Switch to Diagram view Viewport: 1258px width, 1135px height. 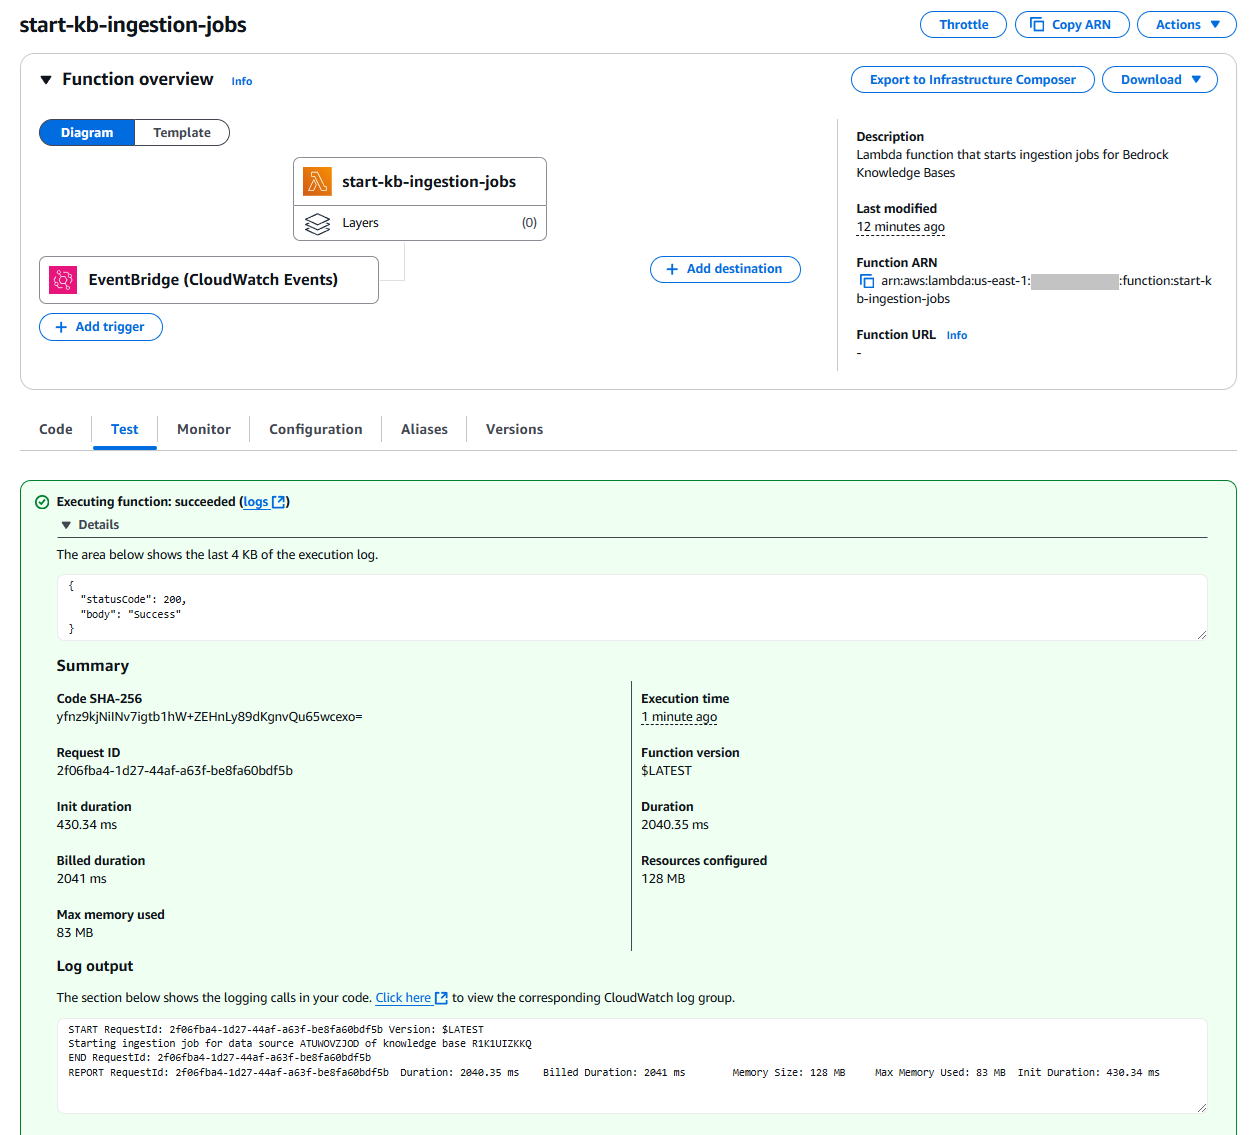point(87,133)
